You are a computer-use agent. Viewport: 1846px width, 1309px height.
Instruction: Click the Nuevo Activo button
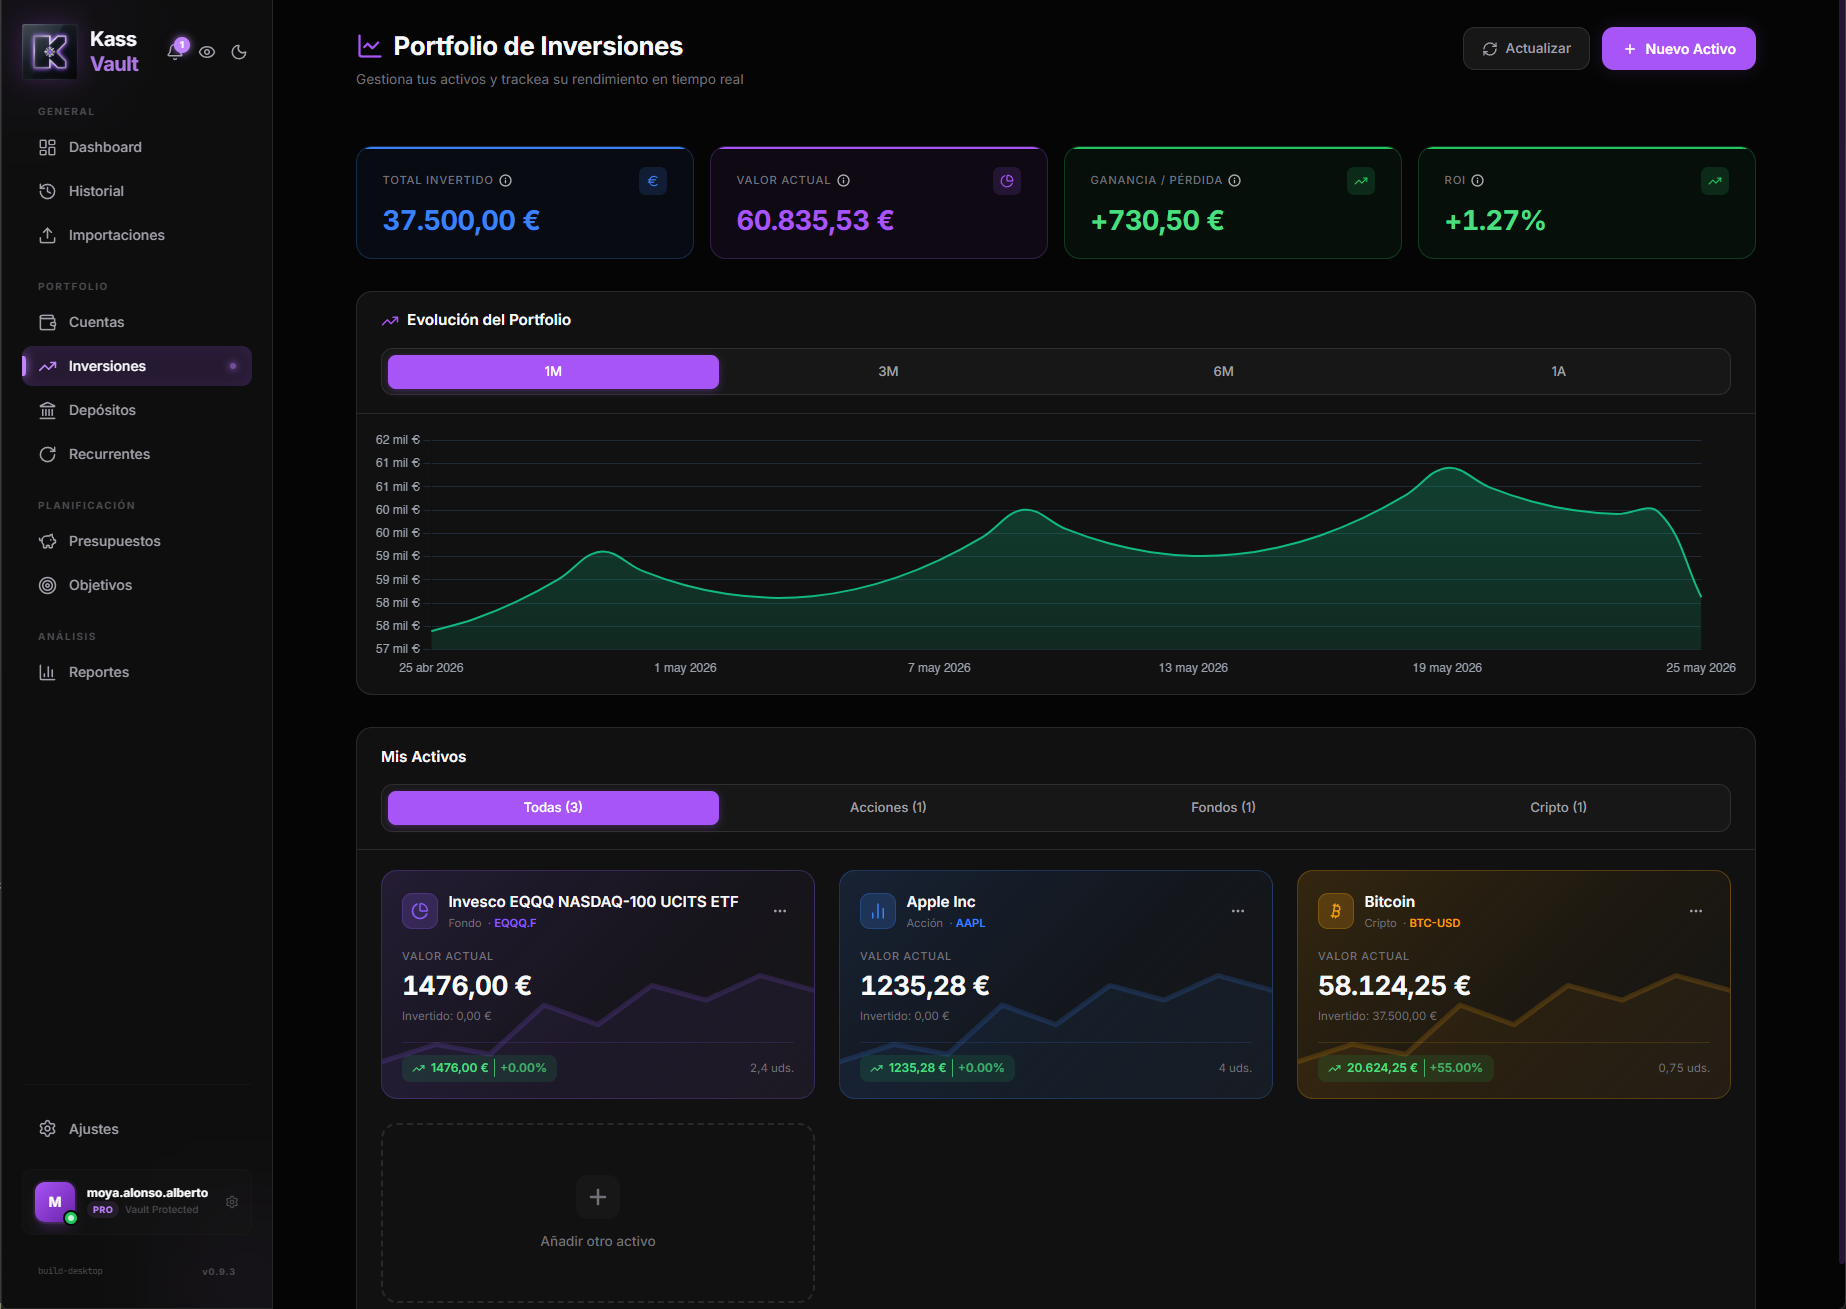coord(1678,49)
